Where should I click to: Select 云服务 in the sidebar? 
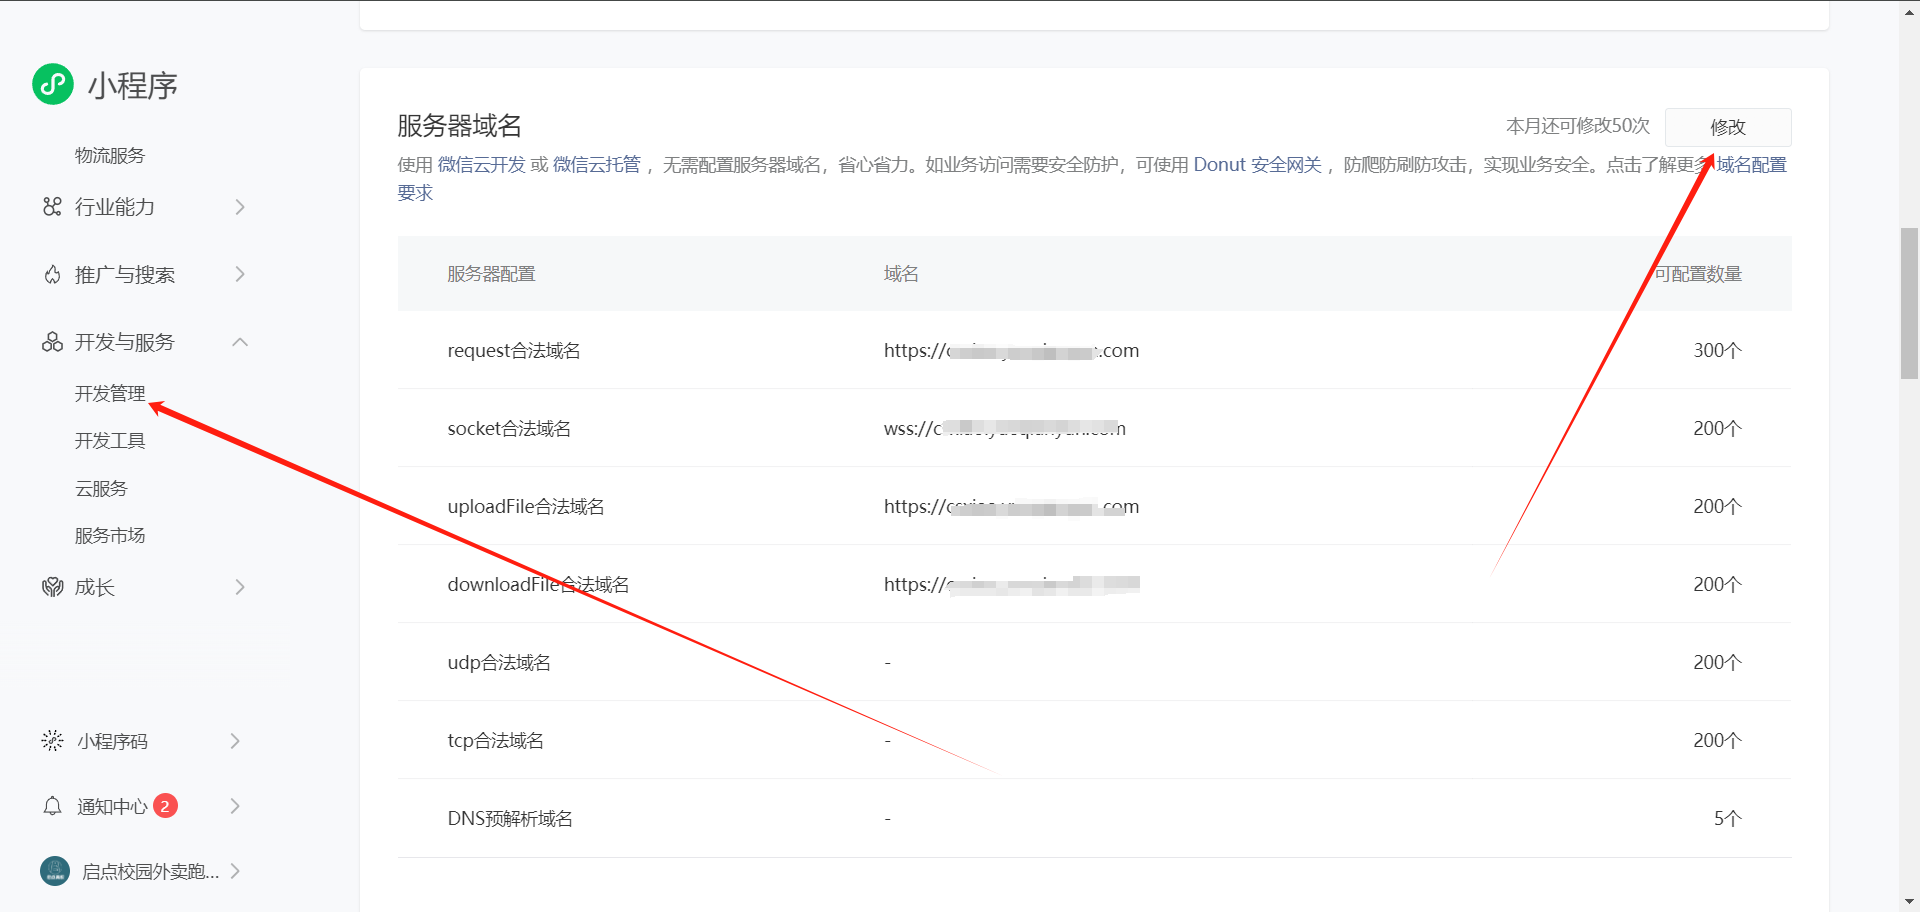click(101, 489)
